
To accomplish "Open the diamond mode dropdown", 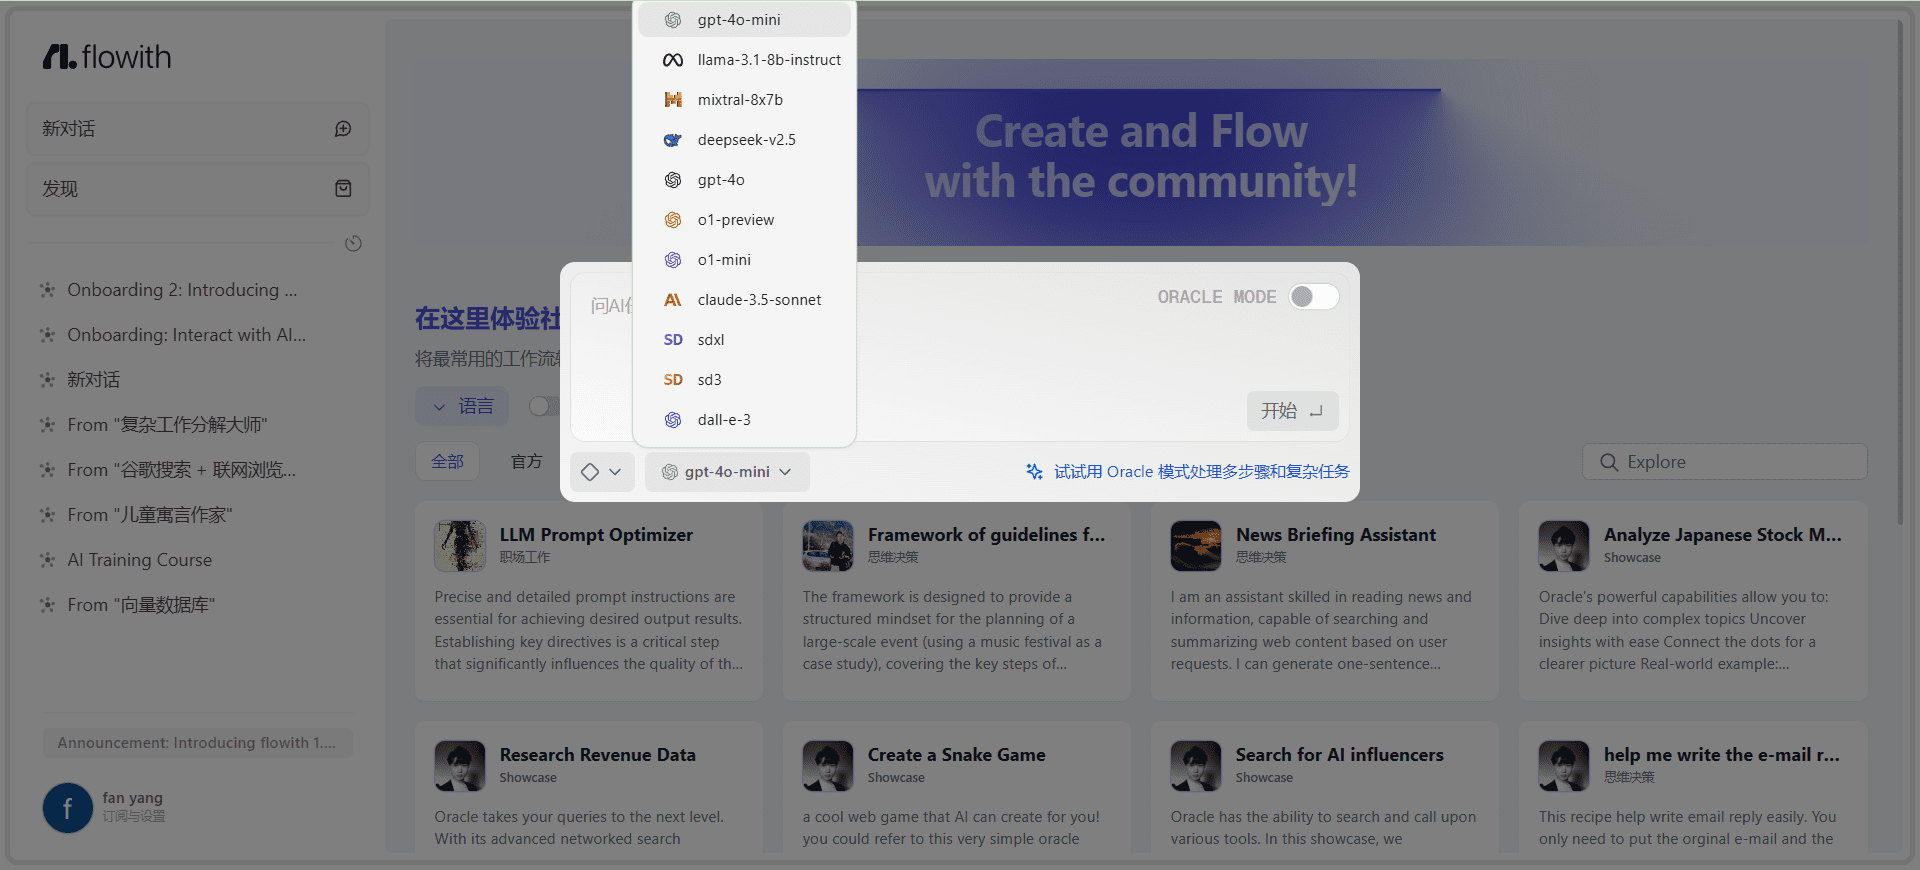I will (x=602, y=472).
